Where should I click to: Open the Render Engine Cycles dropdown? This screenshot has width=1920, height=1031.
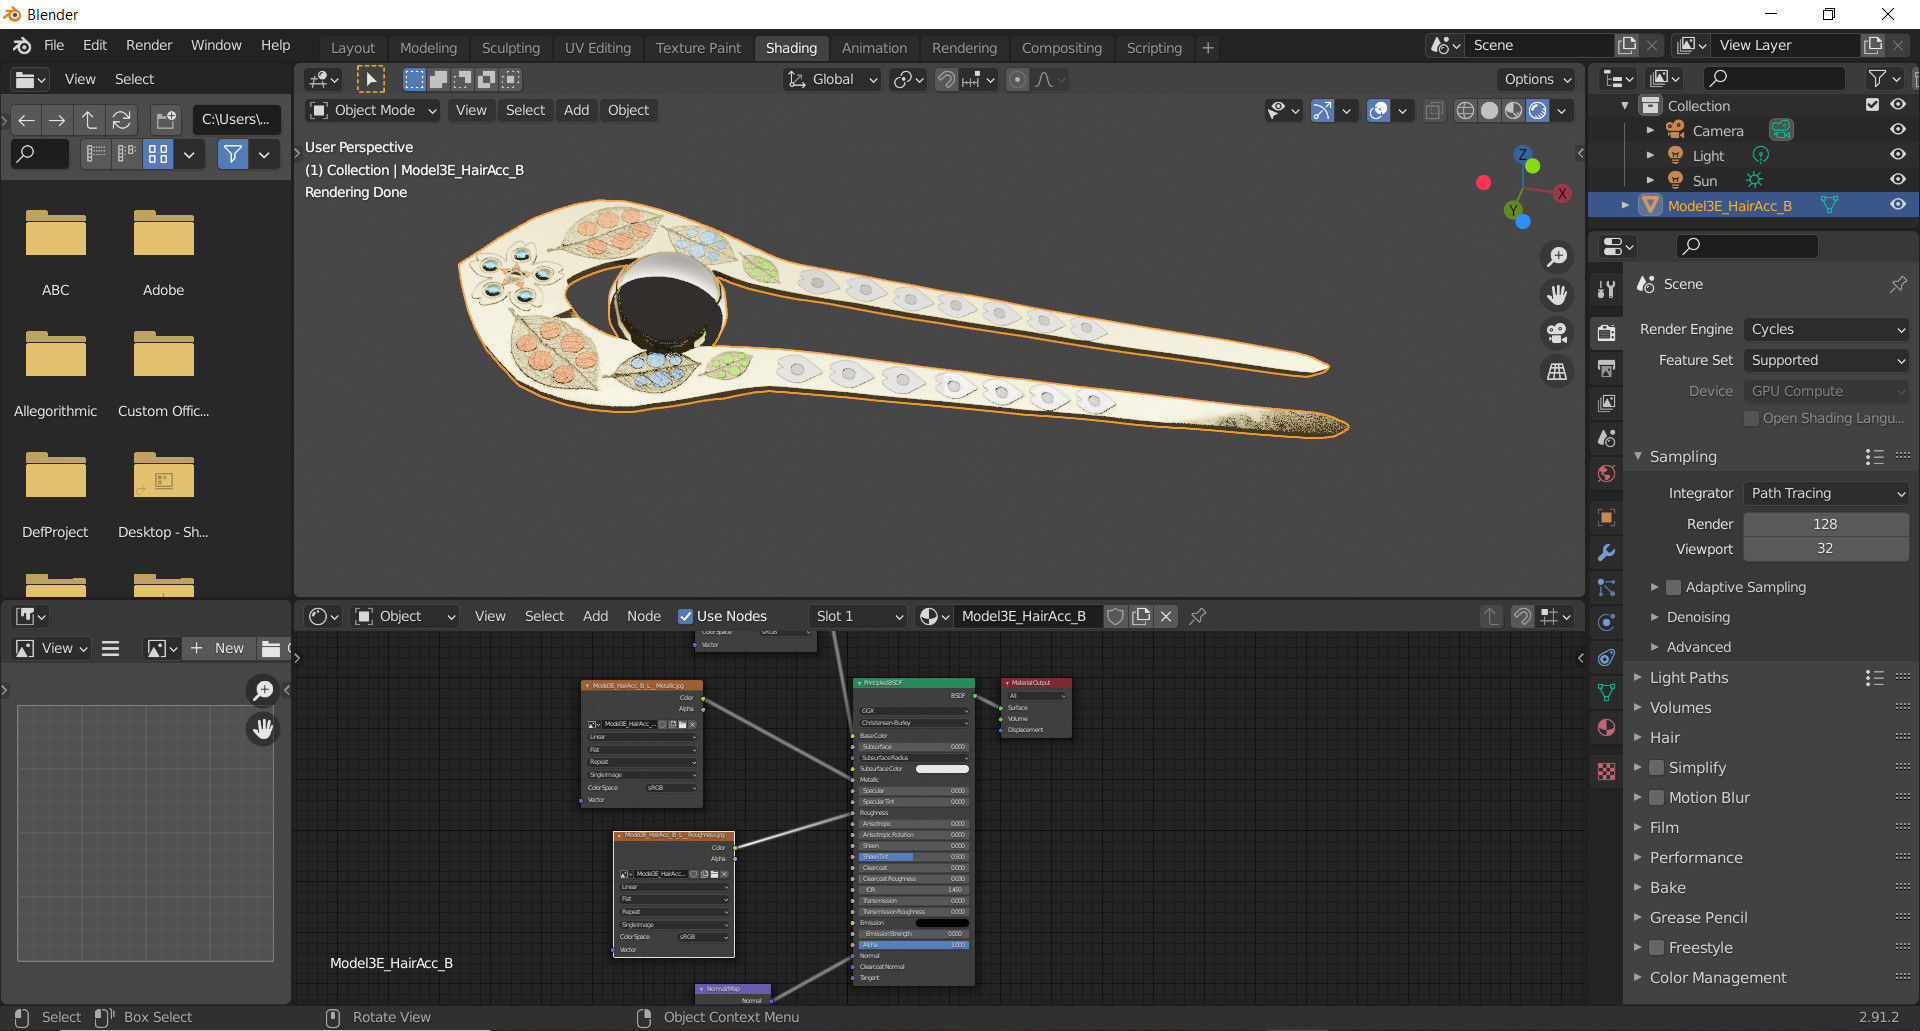click(x=1826, y=329)
